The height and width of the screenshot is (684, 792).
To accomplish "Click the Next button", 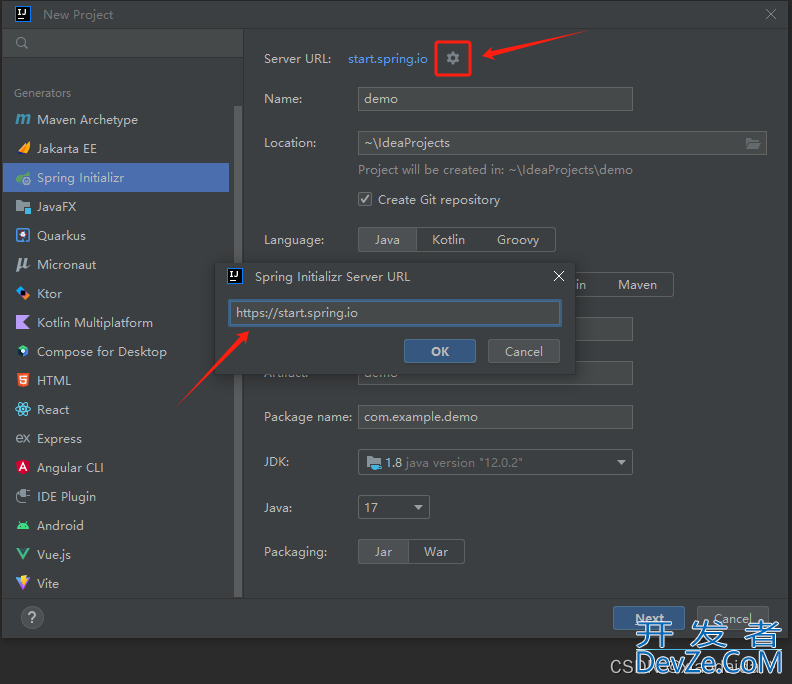I will pos(649,618).
